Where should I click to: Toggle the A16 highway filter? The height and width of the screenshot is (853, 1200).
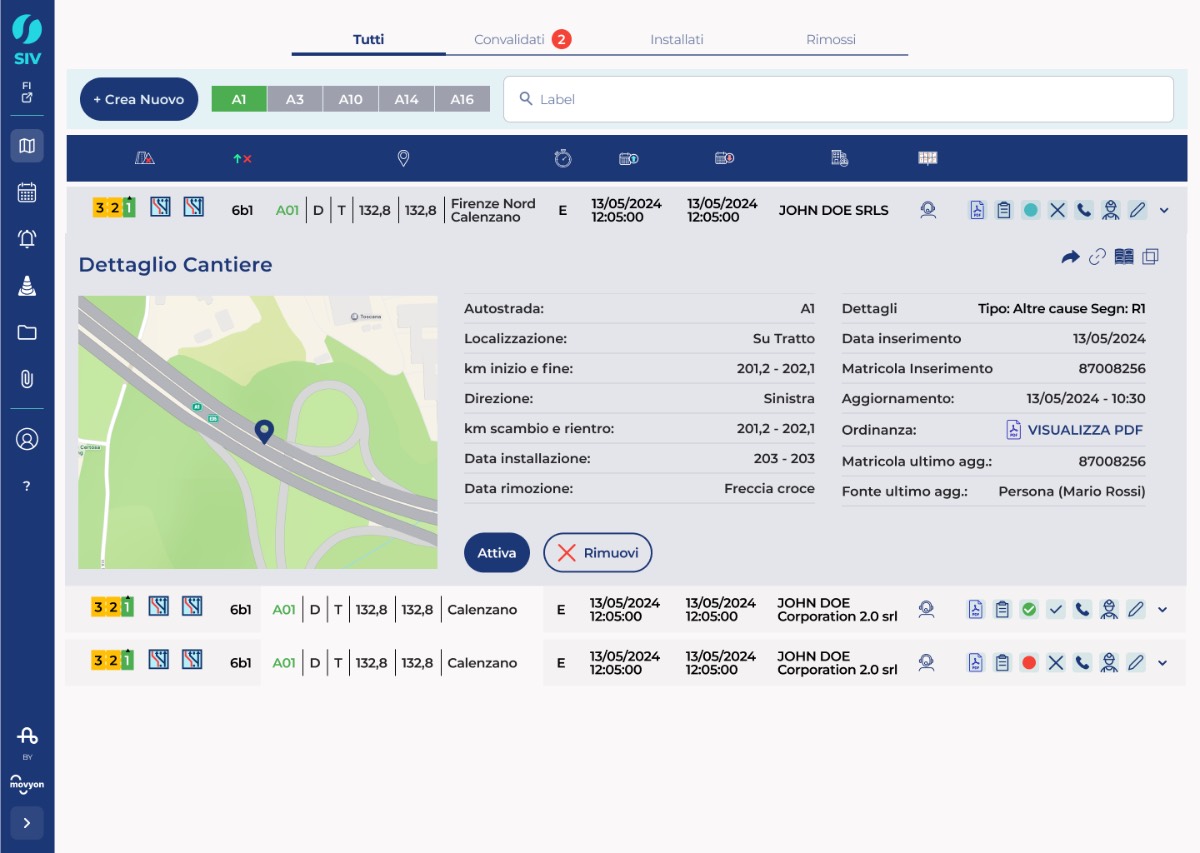(x=462, y=99)
